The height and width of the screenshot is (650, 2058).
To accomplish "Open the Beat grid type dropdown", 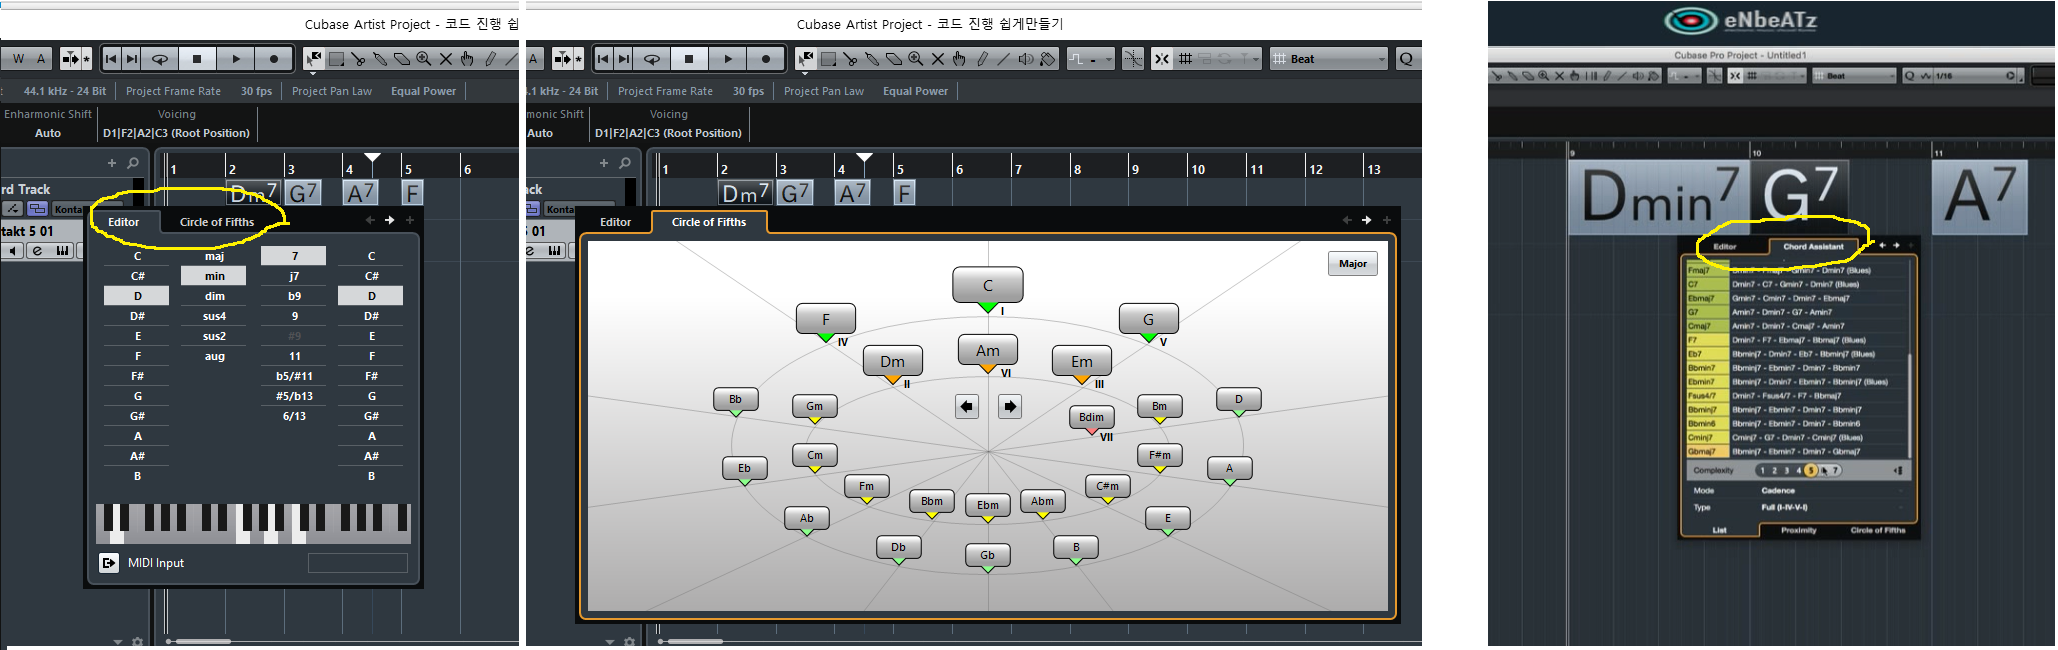I will click(x=1329, y=59).
